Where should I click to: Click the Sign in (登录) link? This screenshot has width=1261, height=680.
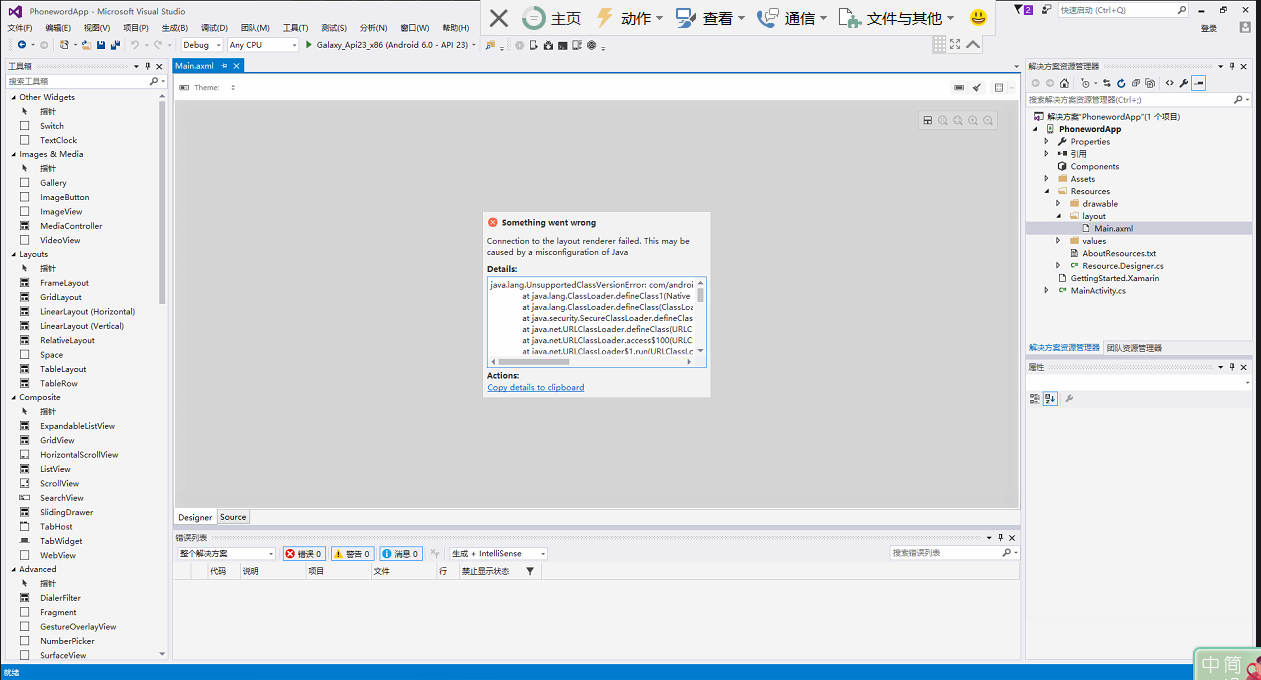1209,28
